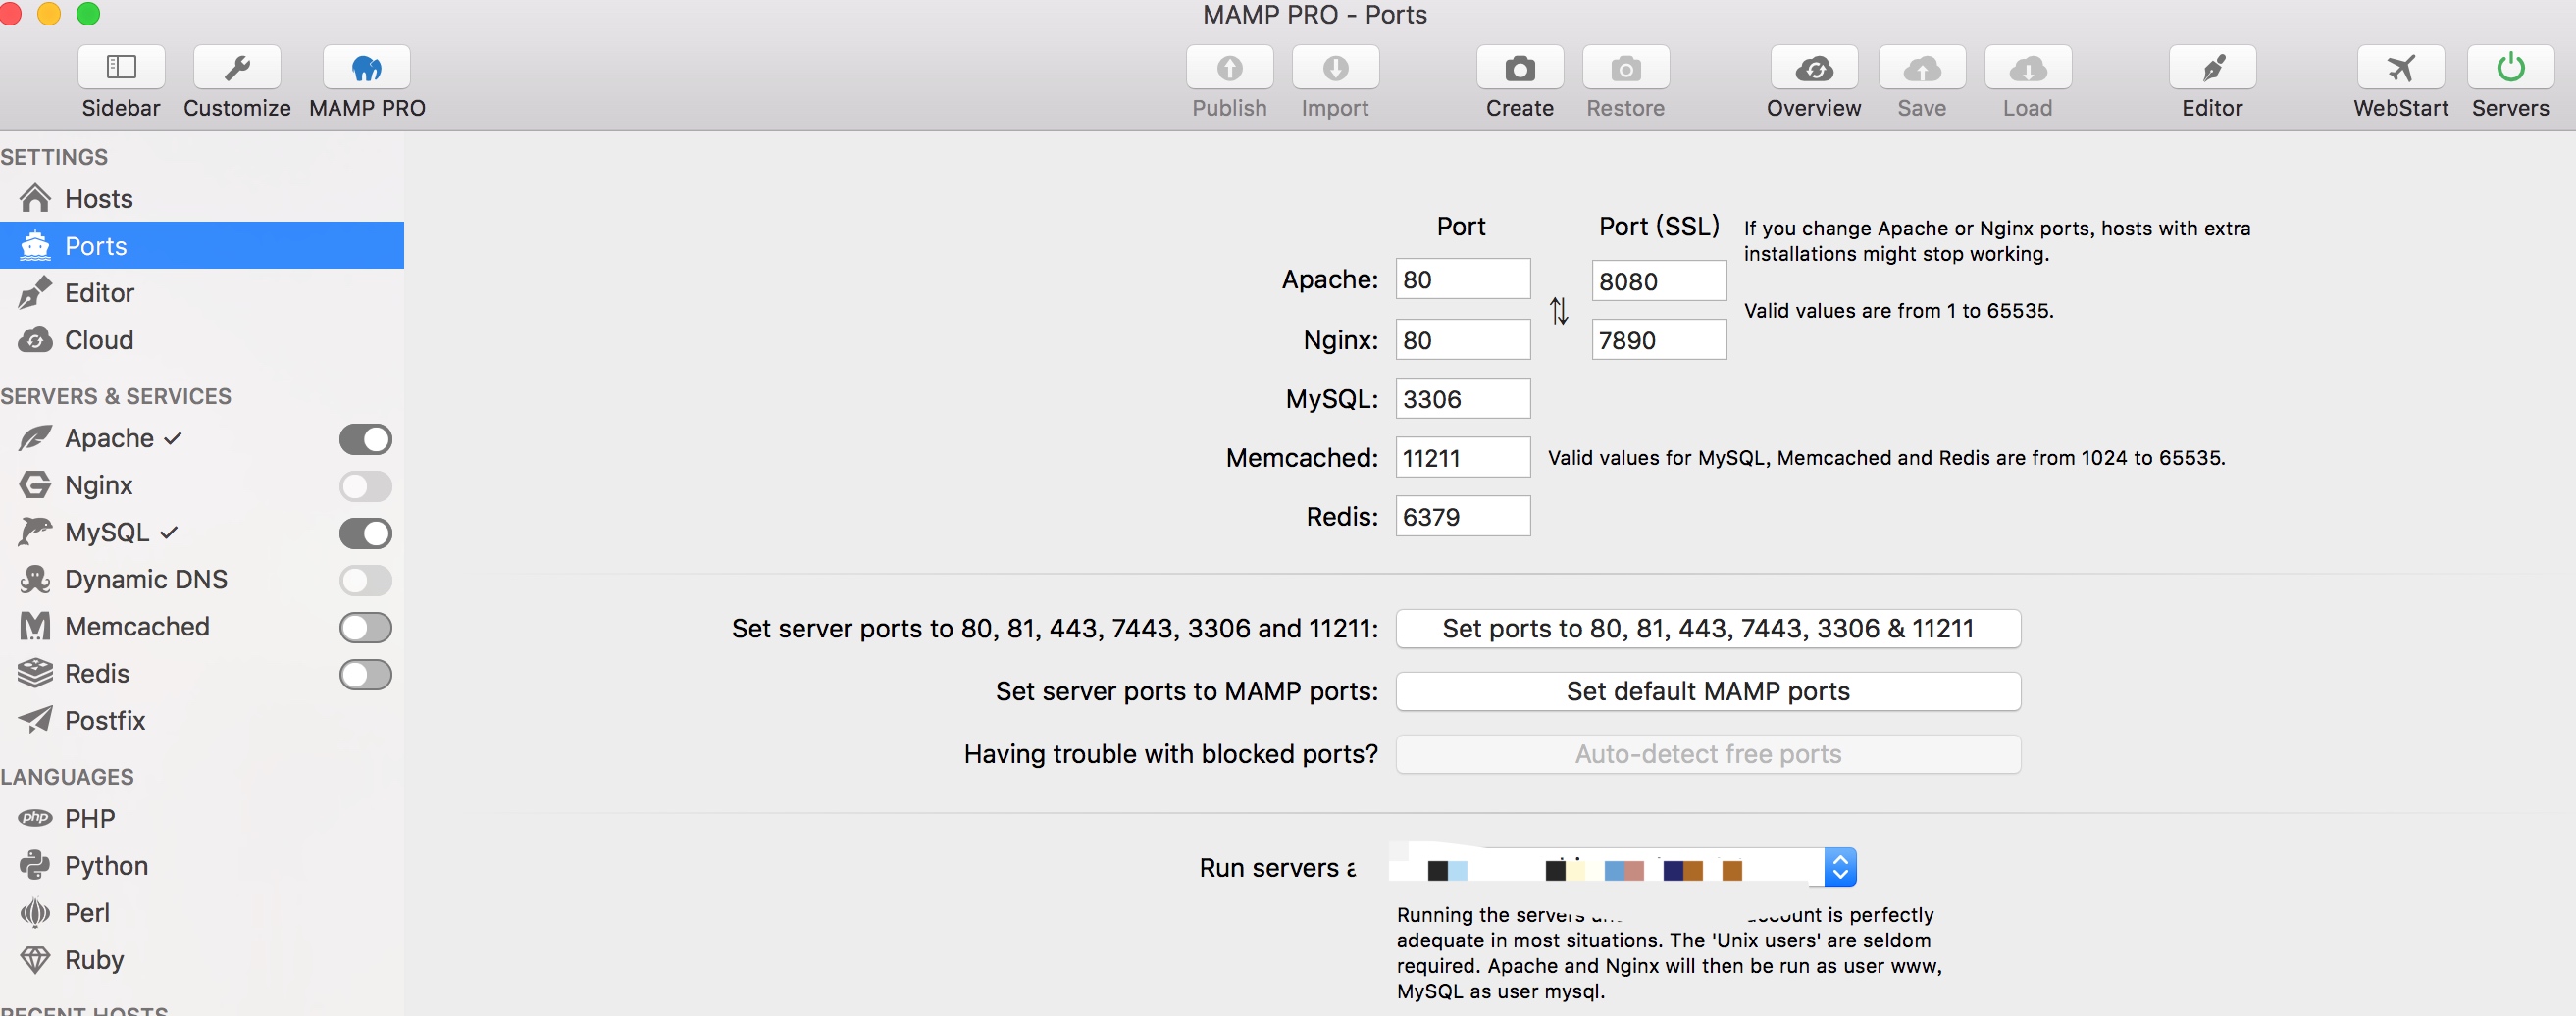The image size is (2576, 1016).
Task: Swap Apache and Nginx ports arrows icon
Action: [x=1559, y=311]
